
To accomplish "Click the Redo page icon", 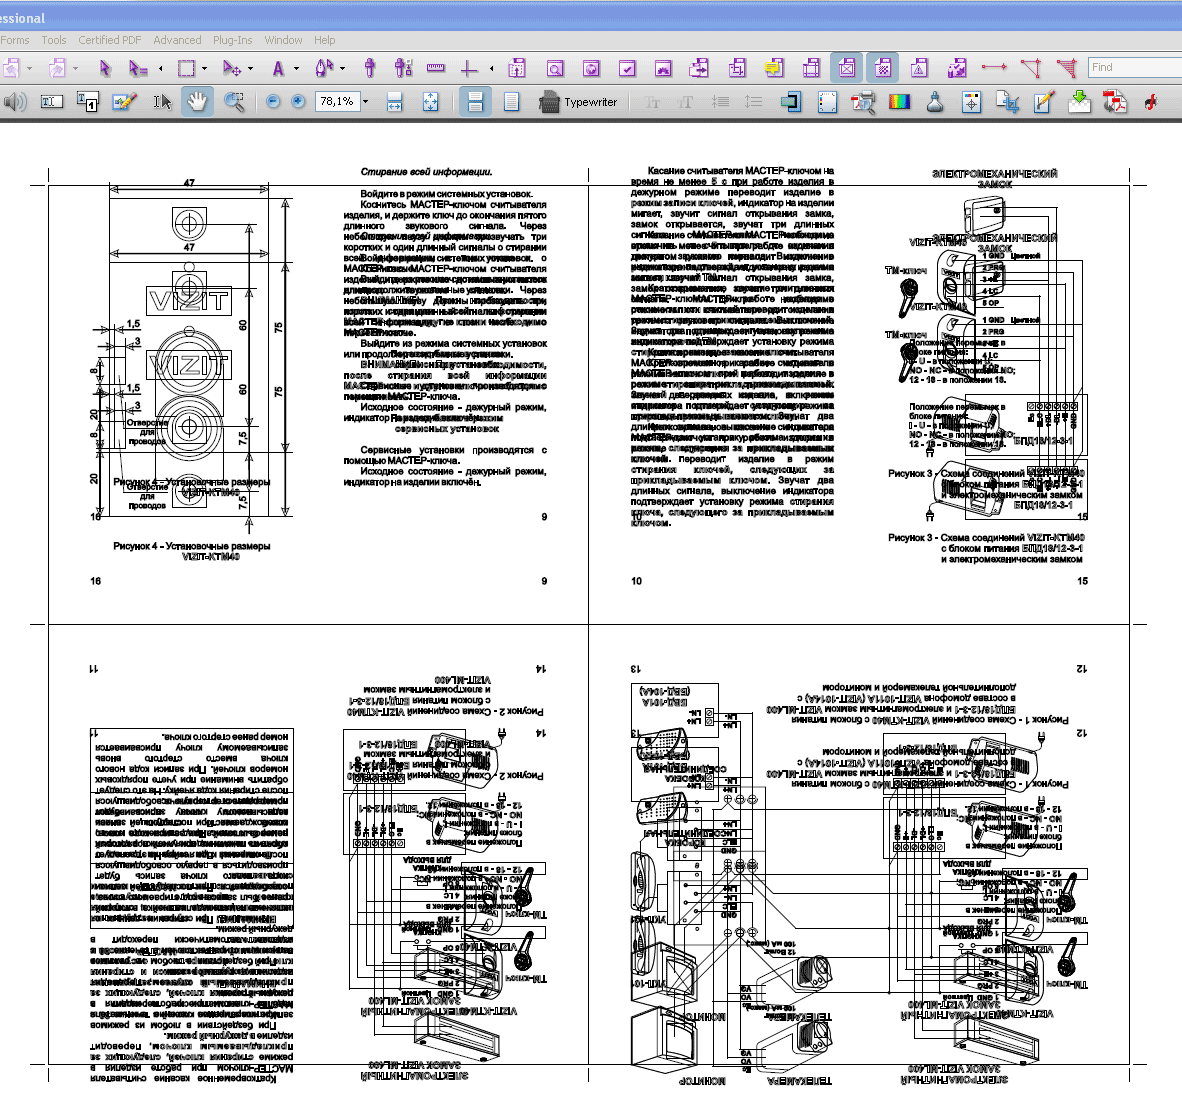I will [57, 69].
